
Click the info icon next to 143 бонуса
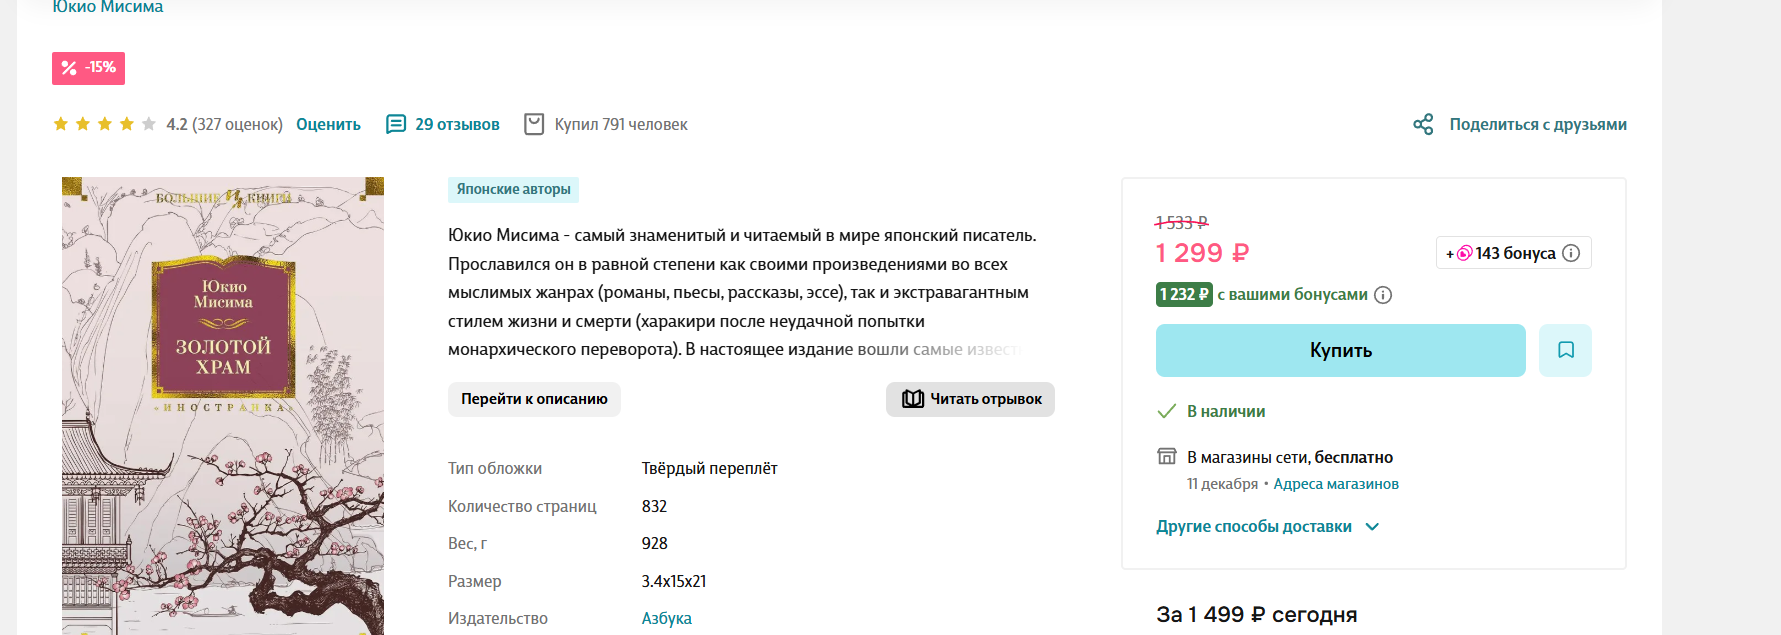(x=1571, y=253)
